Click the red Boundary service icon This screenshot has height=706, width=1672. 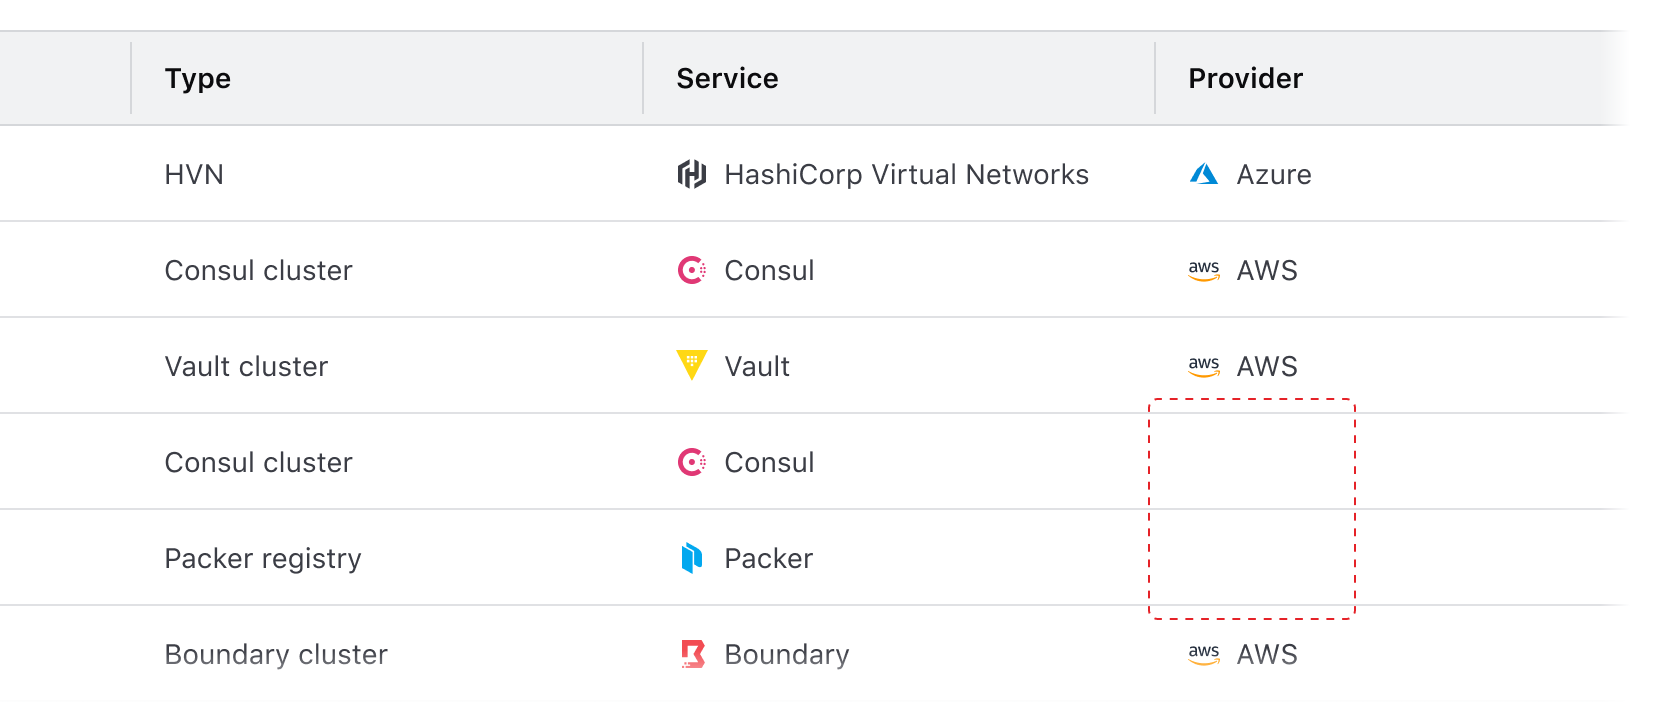[692, 654]
